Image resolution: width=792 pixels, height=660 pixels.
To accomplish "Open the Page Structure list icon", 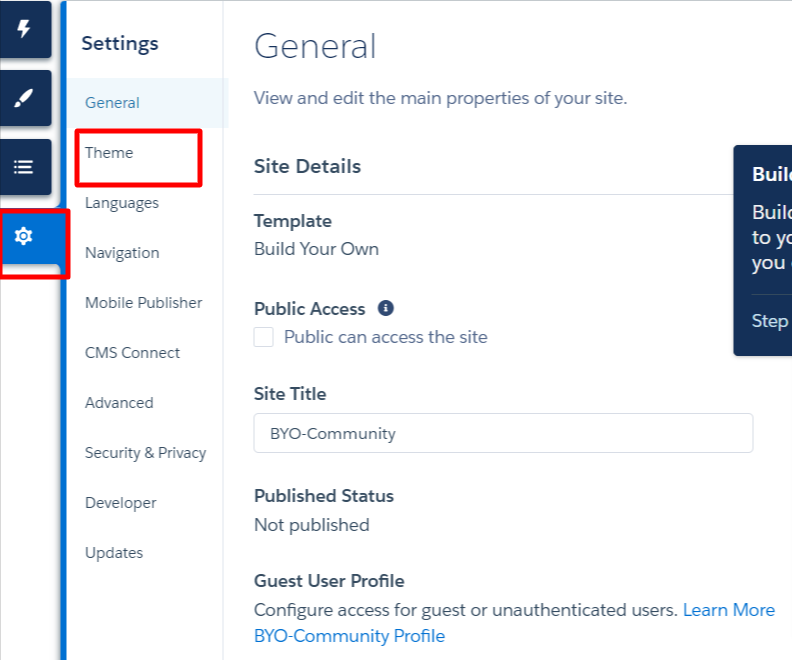I will [24, 167].
